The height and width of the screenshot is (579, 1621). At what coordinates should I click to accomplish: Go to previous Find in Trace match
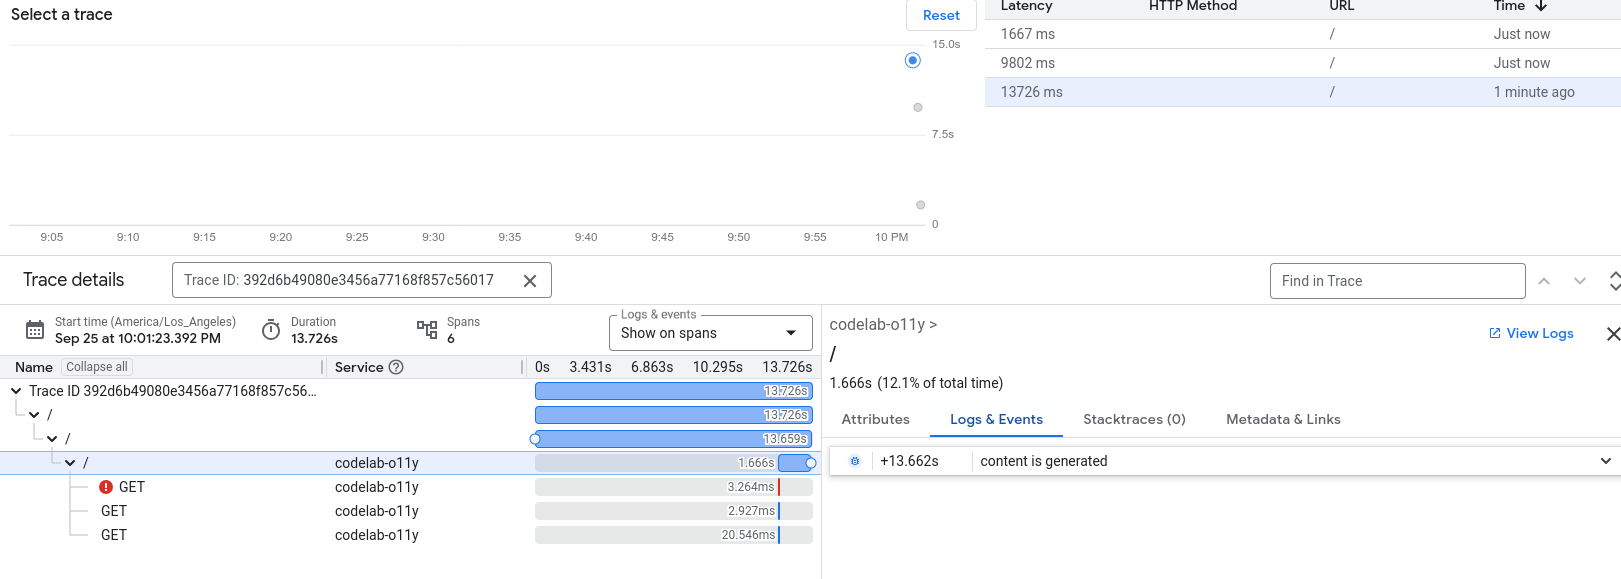(1544, 281)
